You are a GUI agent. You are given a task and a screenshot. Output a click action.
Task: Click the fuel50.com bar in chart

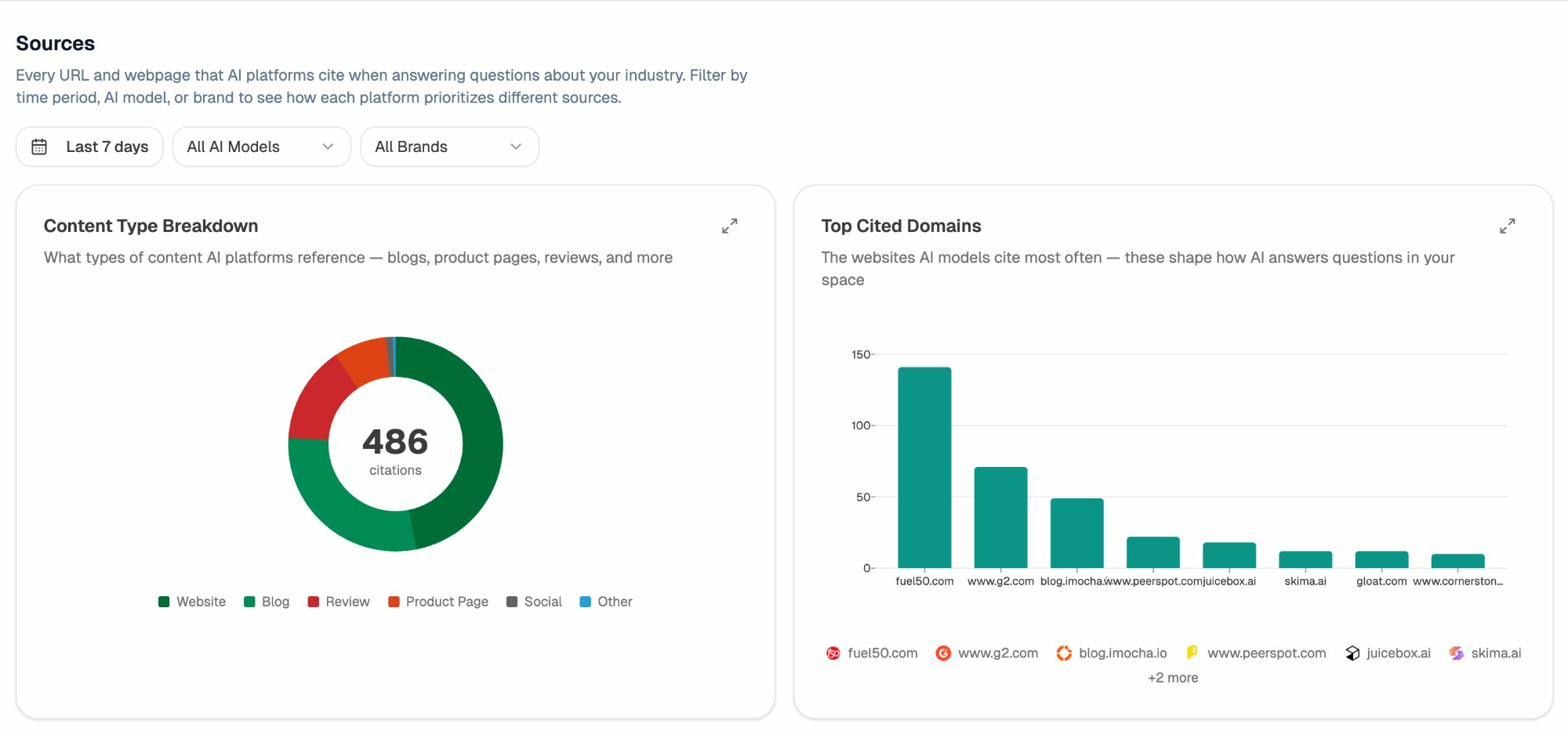pos(924,468)
